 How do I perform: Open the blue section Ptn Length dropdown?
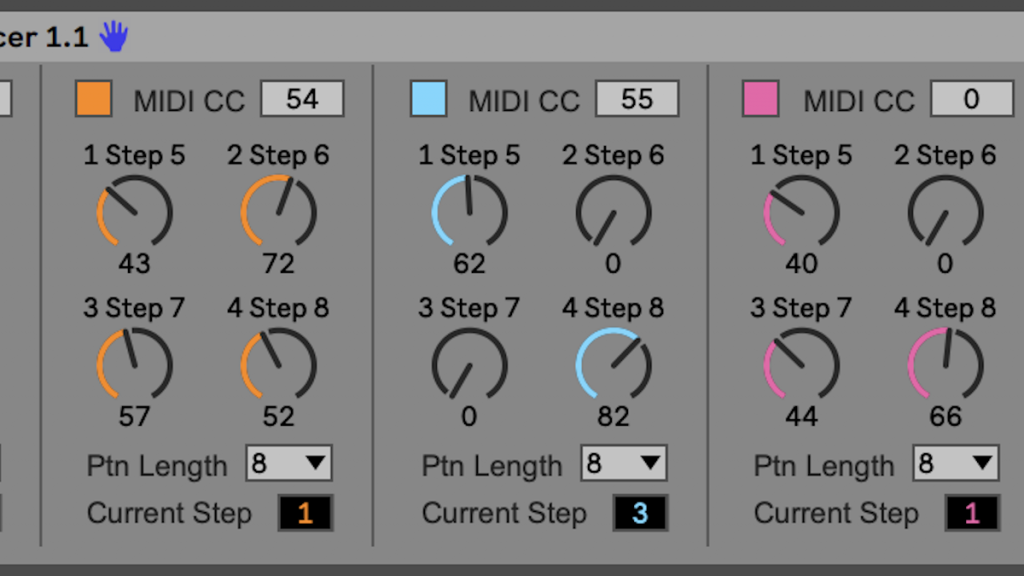(x=623, y=464)
